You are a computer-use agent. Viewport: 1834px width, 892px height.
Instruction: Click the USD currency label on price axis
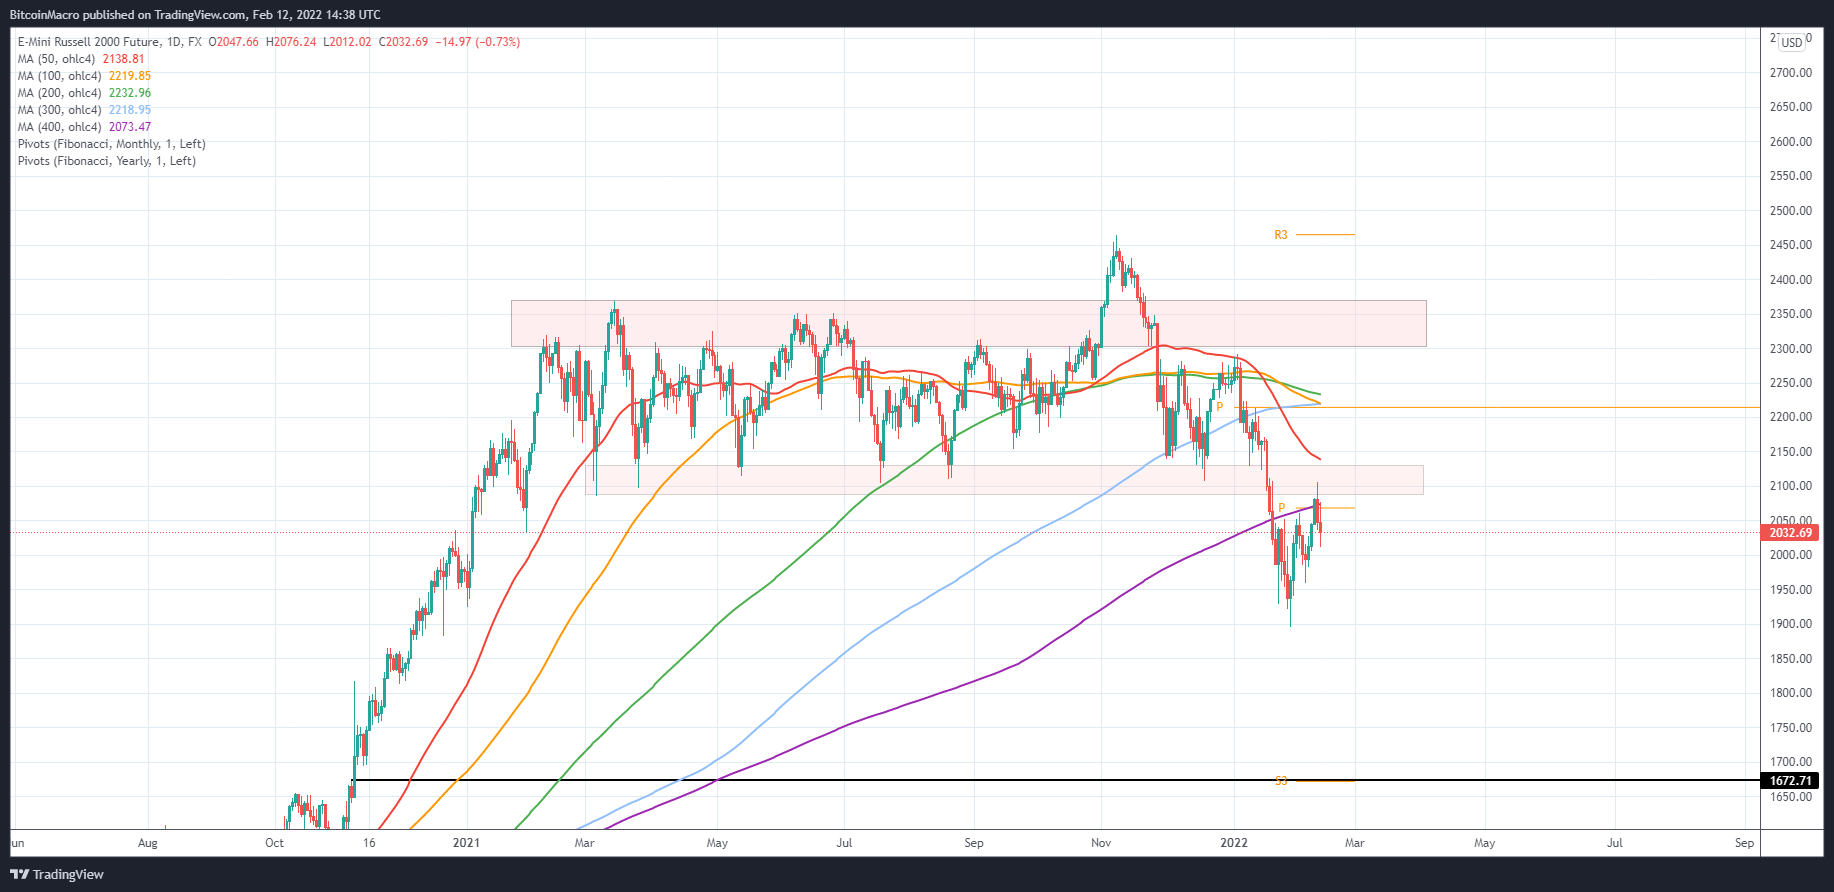tap(1792, 42)
